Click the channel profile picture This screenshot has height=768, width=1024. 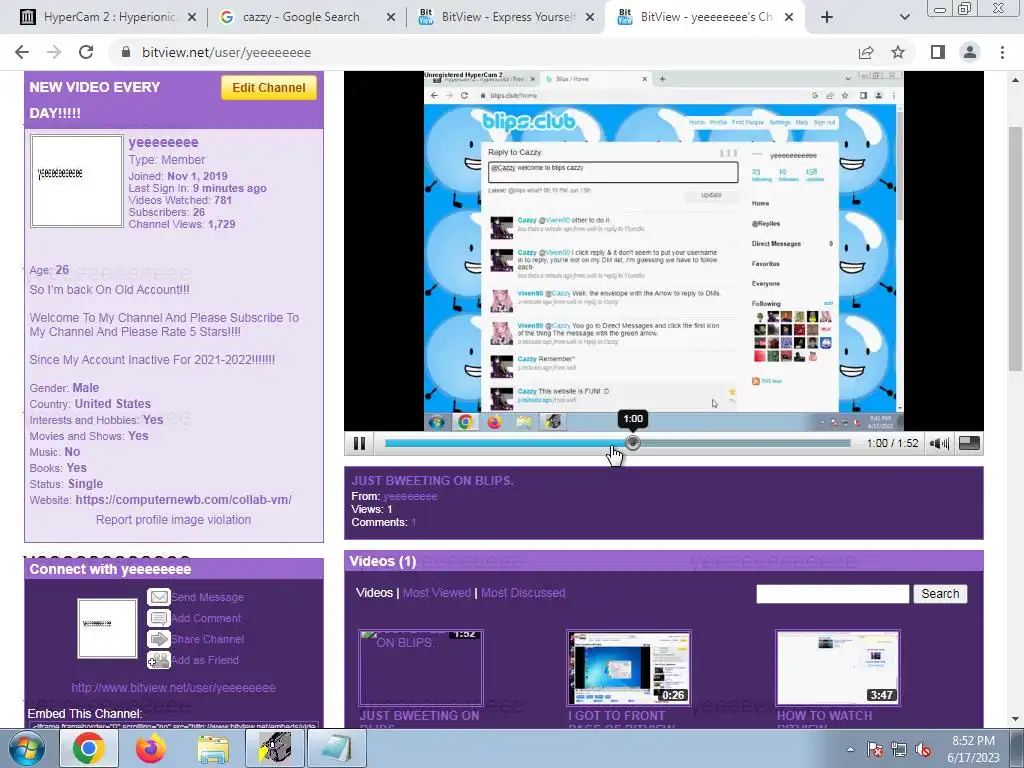[76, 181]
